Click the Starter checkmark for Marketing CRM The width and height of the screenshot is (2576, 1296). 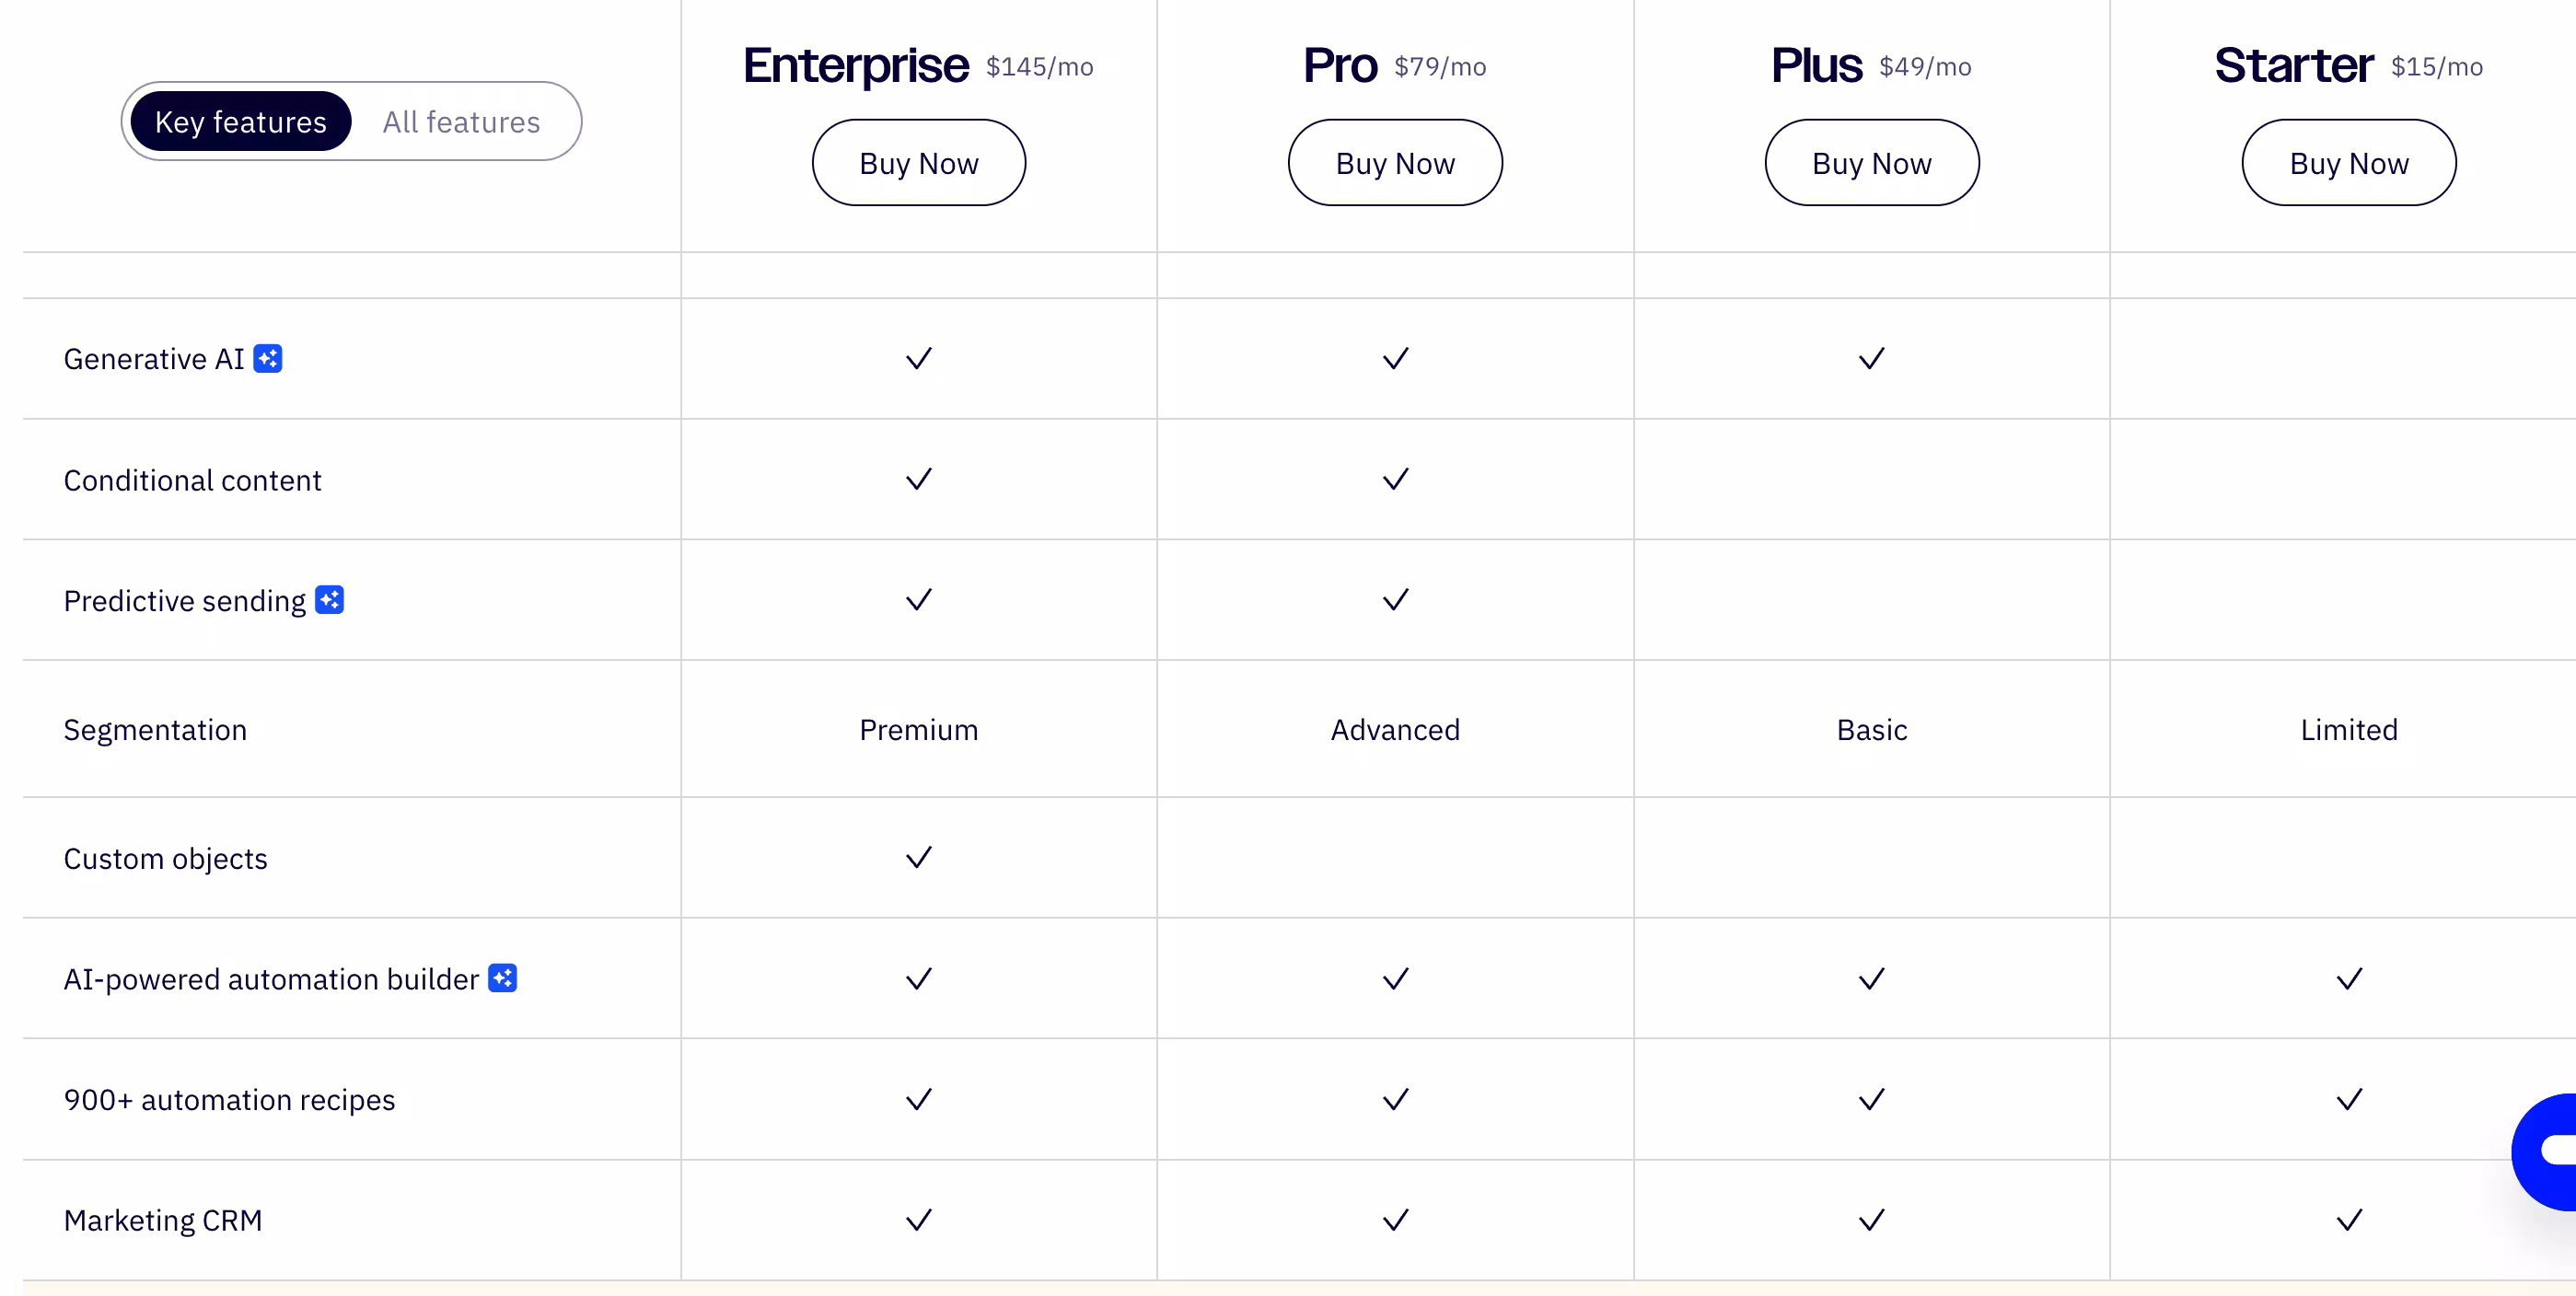2348,1219
